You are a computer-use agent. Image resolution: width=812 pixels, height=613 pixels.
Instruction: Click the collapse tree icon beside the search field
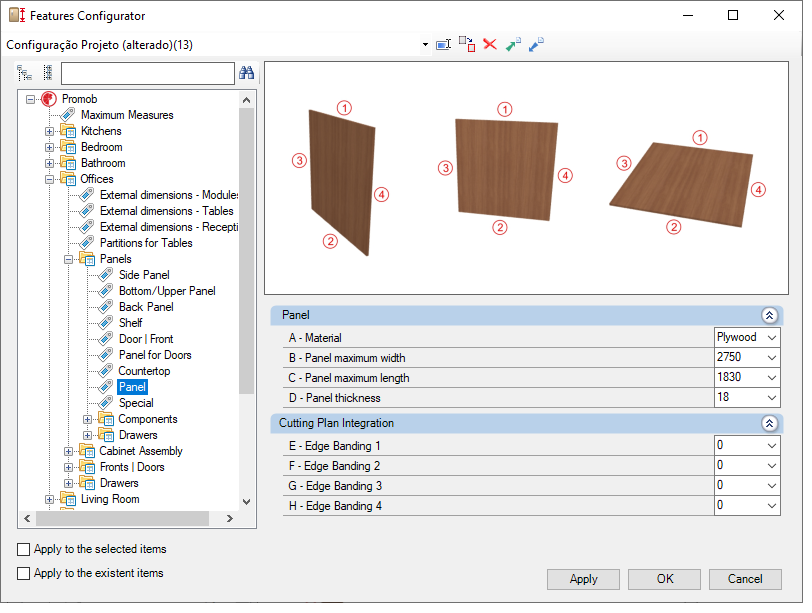[x=48, y=73]
